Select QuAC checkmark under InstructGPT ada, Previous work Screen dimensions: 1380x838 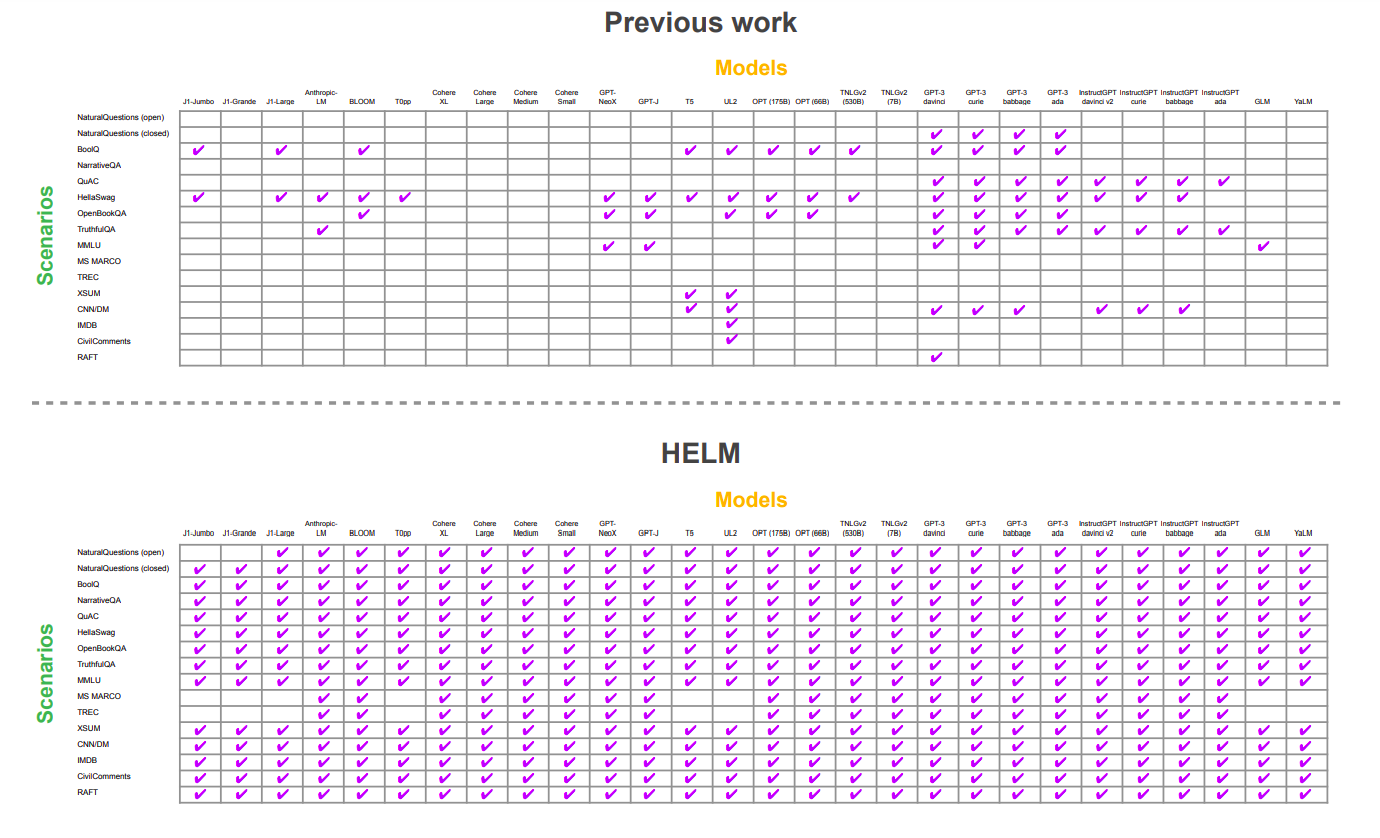point(1223,181)
